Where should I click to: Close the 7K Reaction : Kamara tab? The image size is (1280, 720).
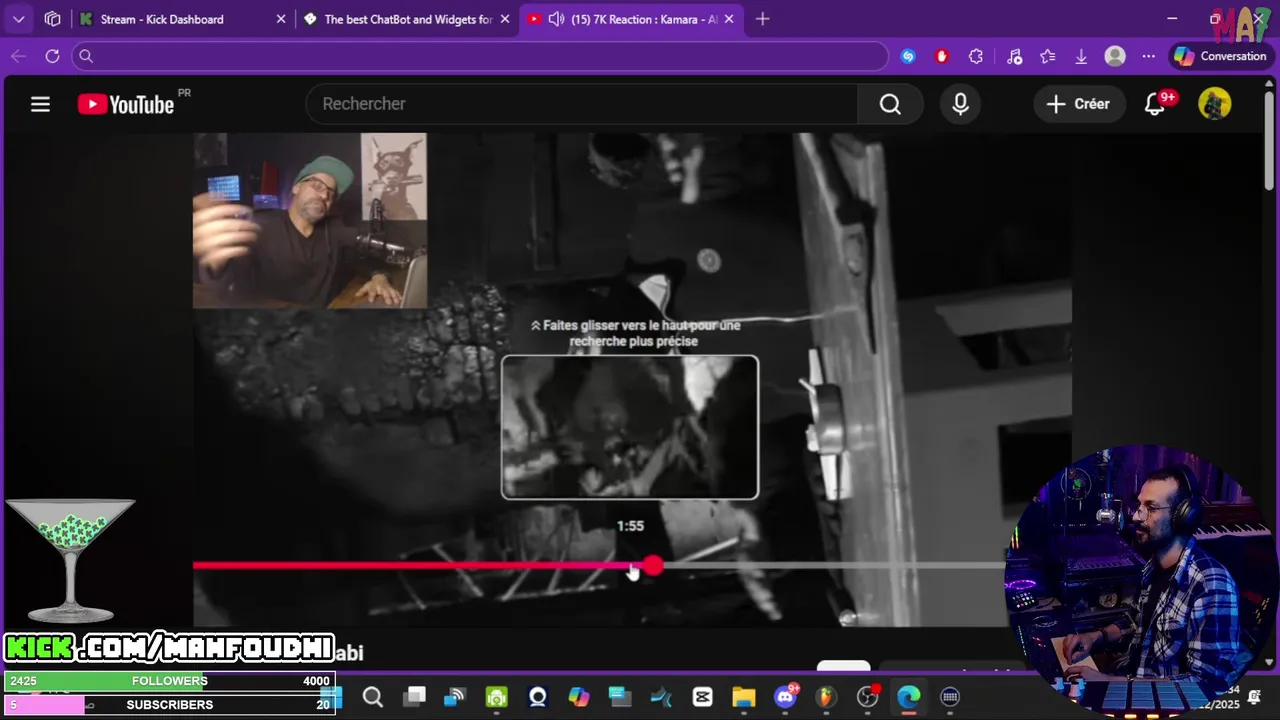click(x=729, y=19)
